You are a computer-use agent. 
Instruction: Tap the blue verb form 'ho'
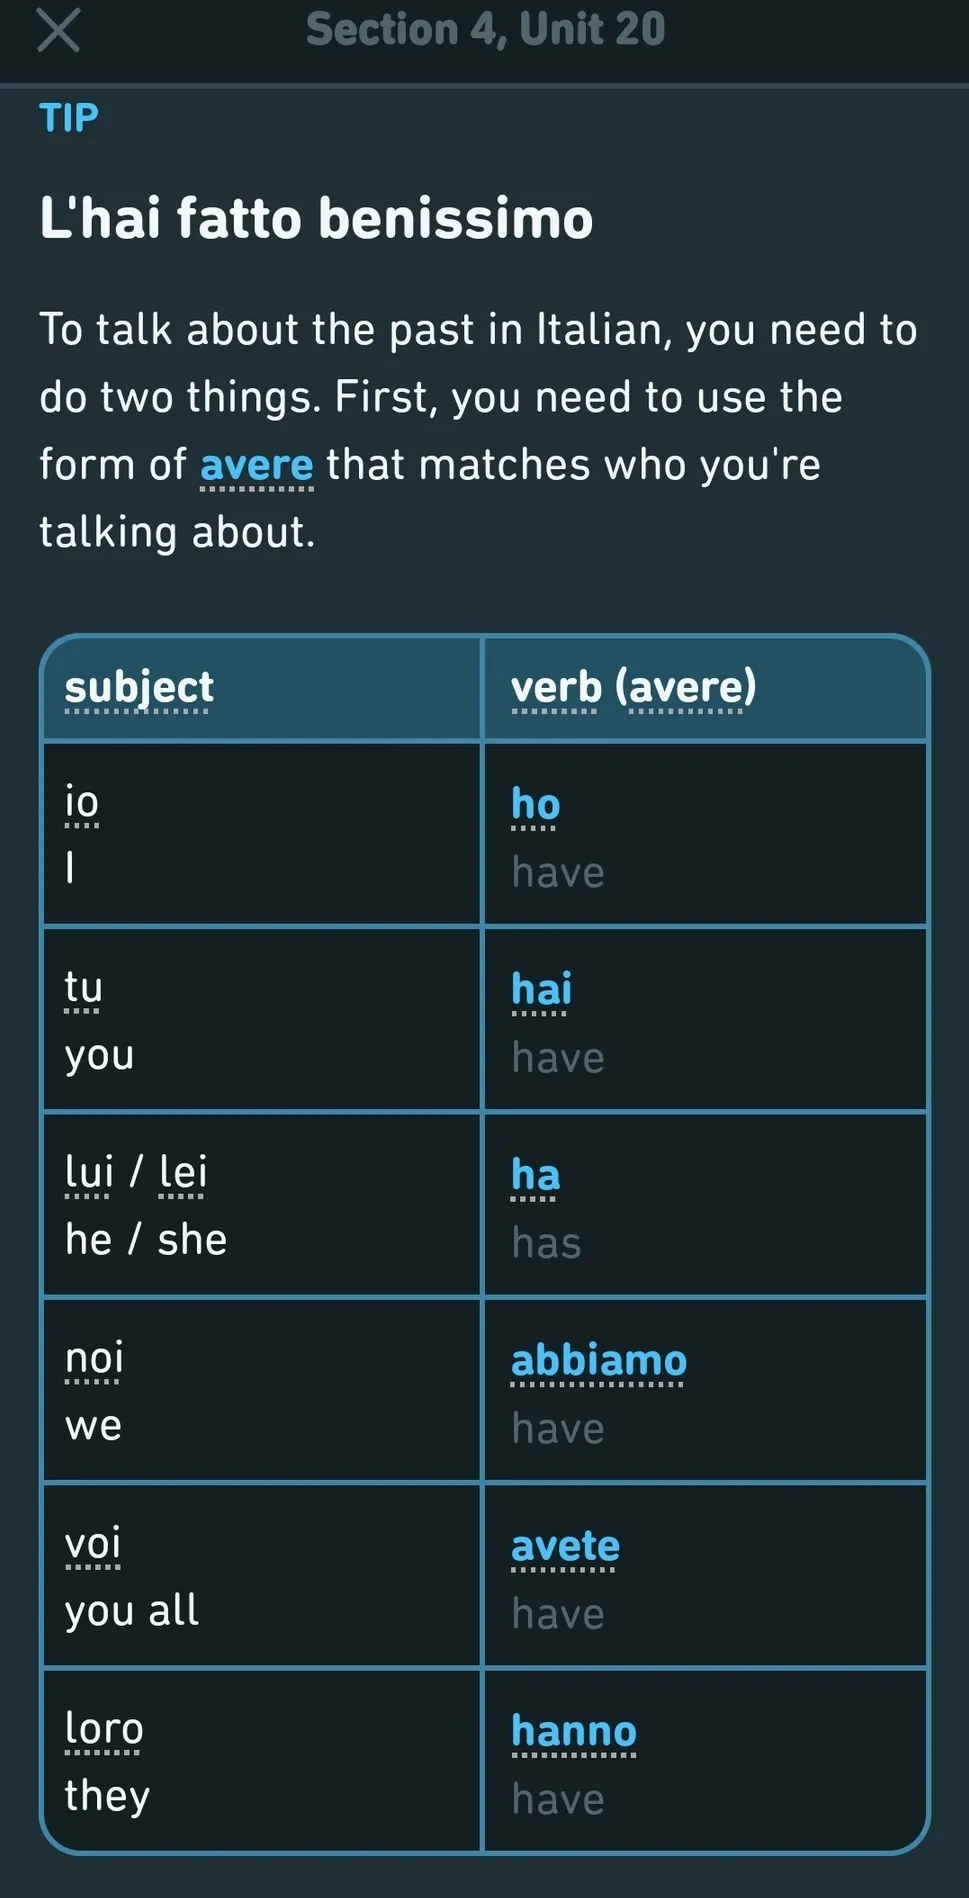point(535,804)
